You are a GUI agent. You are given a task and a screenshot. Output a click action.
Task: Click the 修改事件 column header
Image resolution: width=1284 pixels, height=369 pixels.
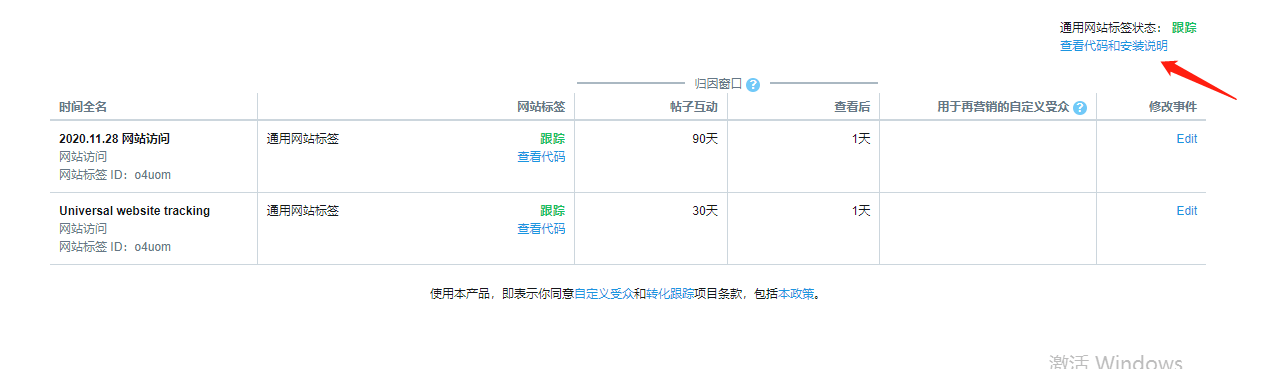(1173, 107)
